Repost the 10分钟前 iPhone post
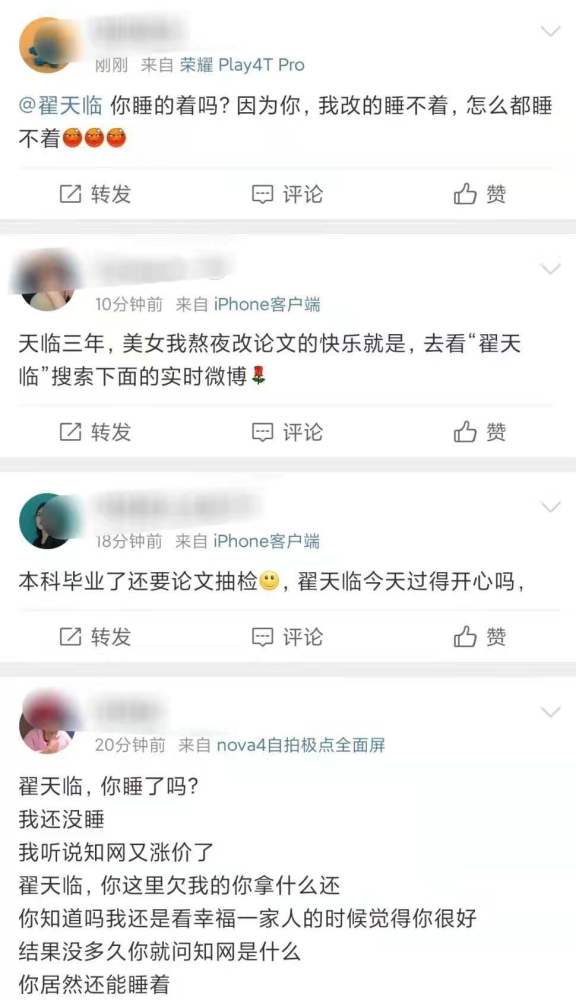This screenshot has height=1000, width=576. (95, 432)
